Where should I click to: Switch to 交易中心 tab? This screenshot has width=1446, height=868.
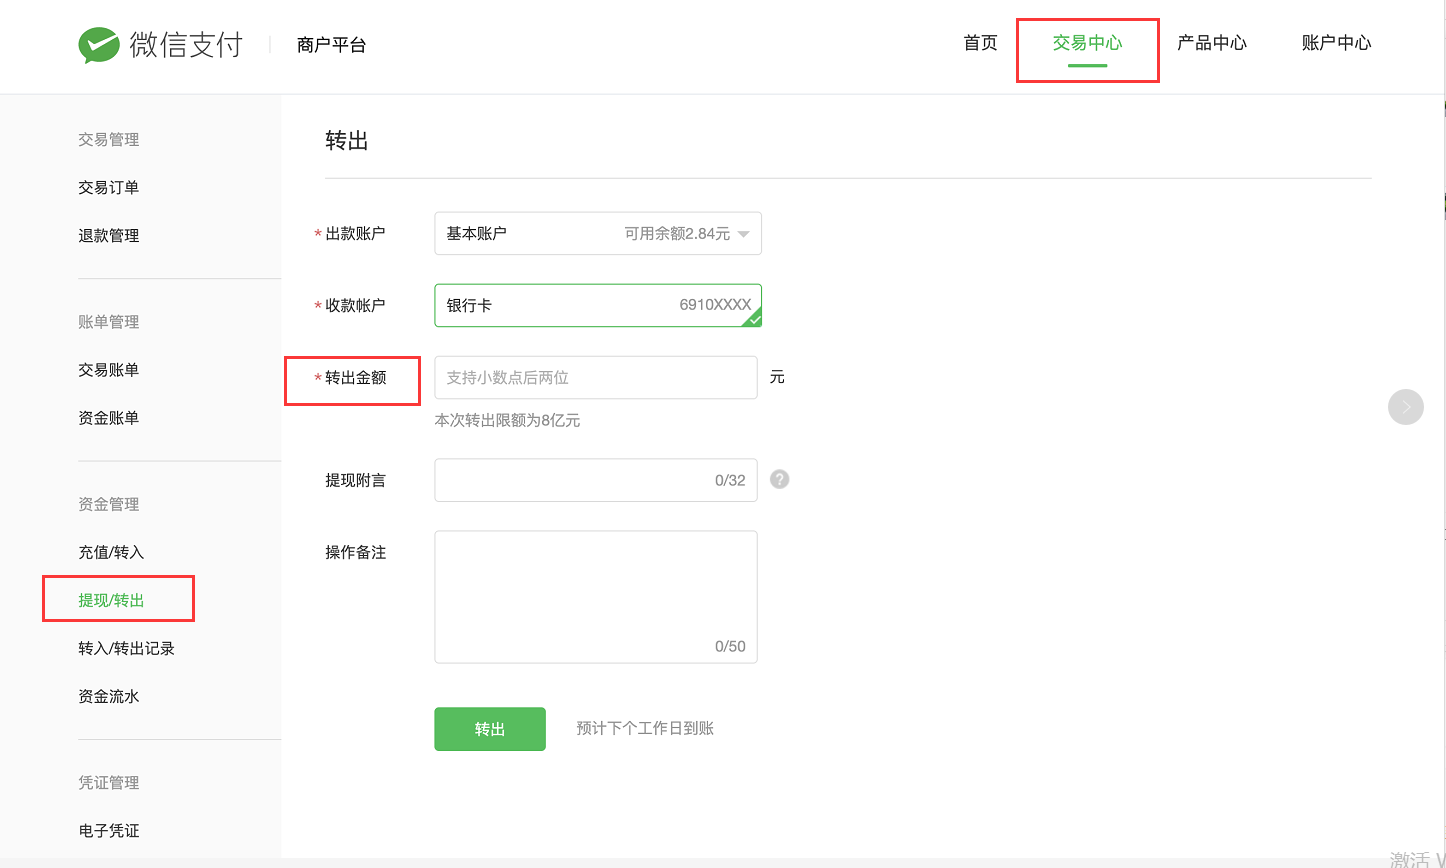(x=1087, y=43)
